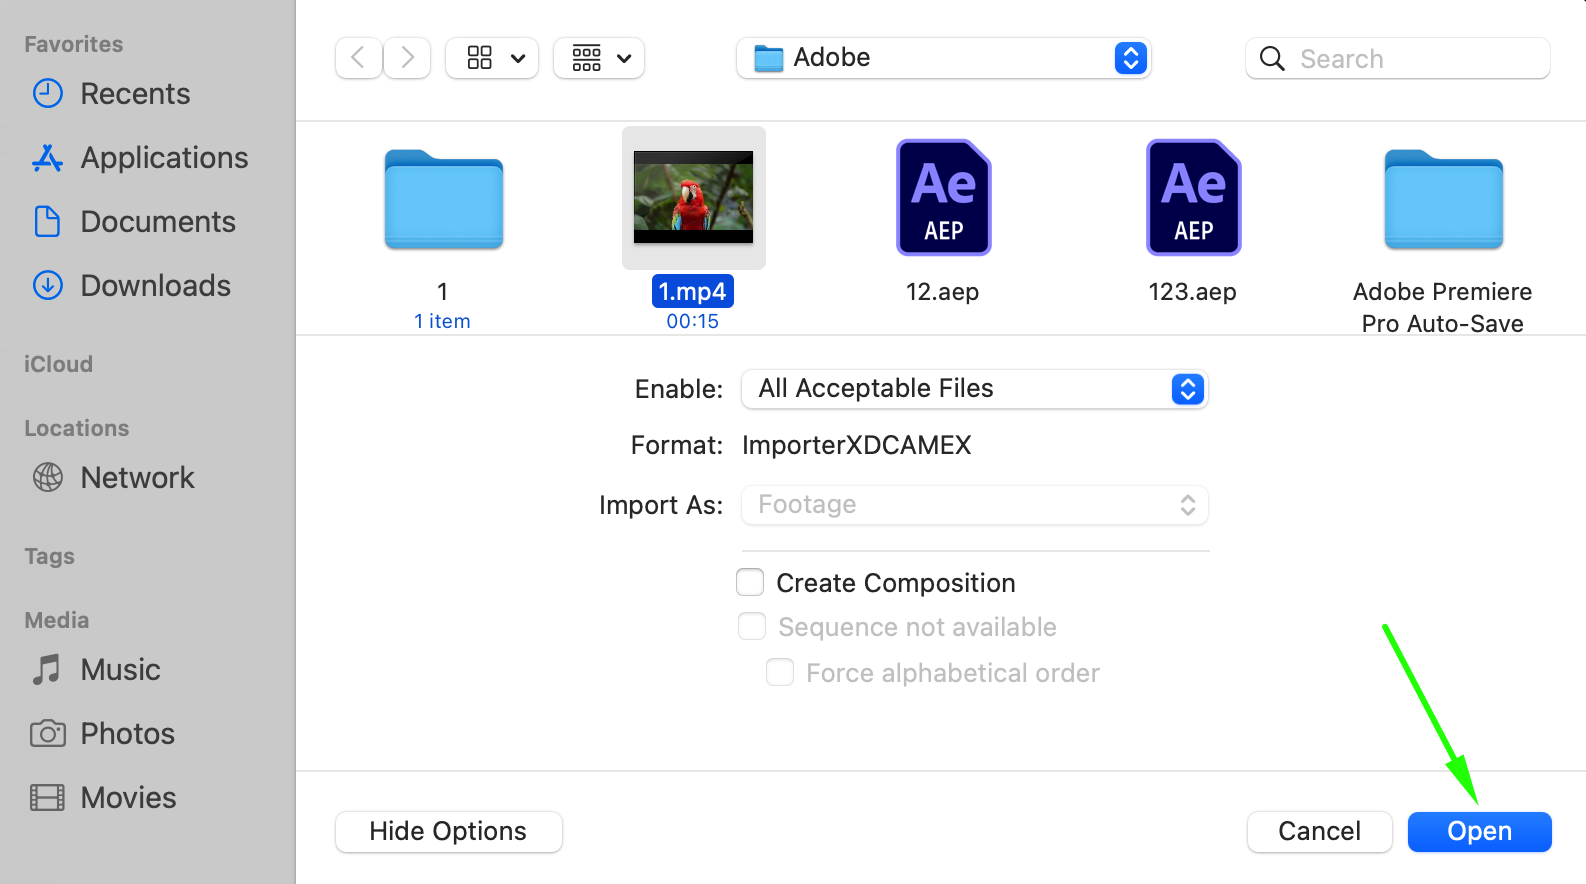Open Downloads in the sidebar

[x=155, y=286]
